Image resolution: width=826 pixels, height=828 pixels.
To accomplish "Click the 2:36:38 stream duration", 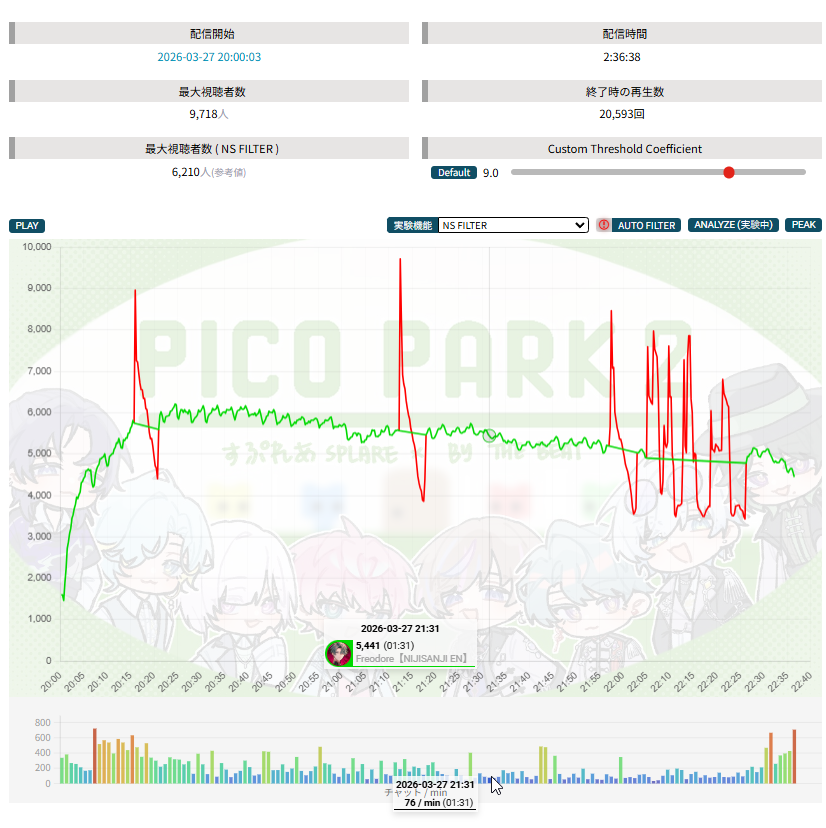I will (x=622, y=57).
